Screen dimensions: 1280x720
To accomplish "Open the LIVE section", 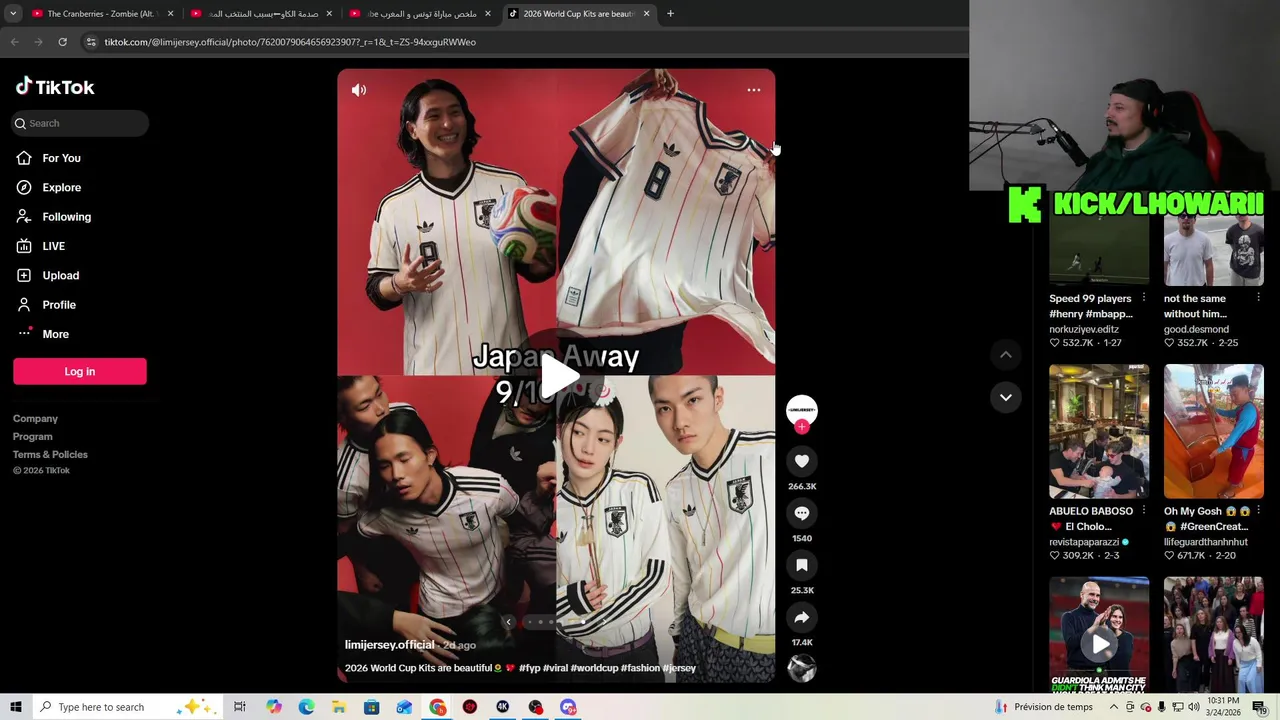I will point(53,246).
